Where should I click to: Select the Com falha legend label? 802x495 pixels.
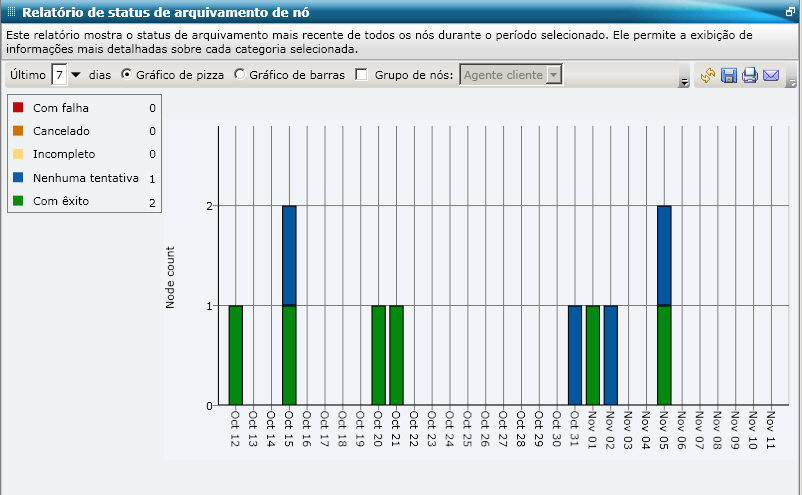pos(61,108)
